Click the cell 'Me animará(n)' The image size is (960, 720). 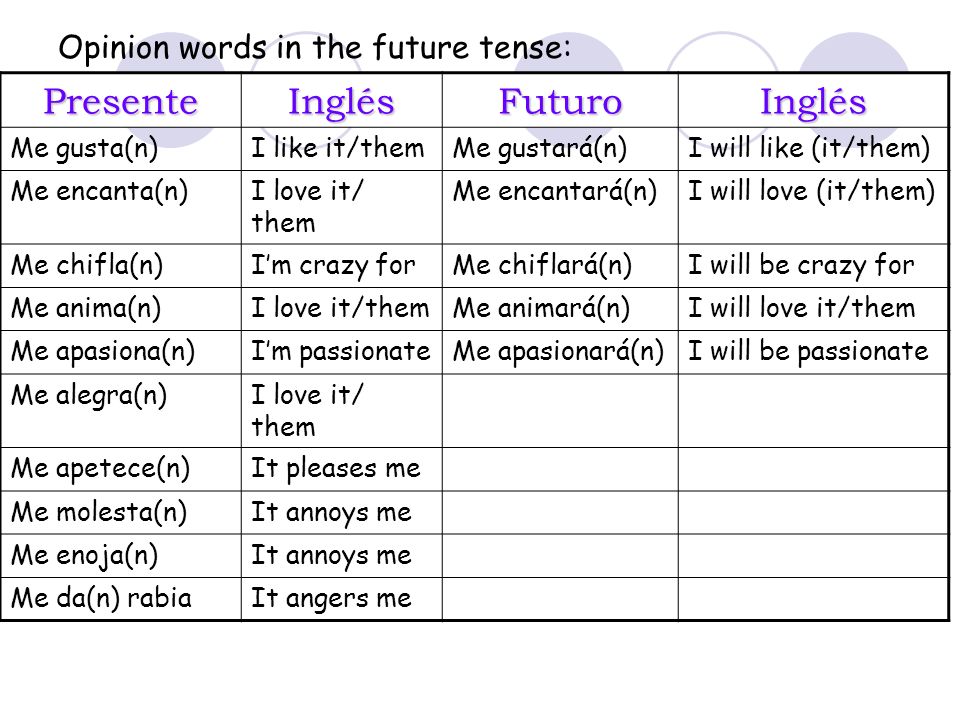point(560,309)
